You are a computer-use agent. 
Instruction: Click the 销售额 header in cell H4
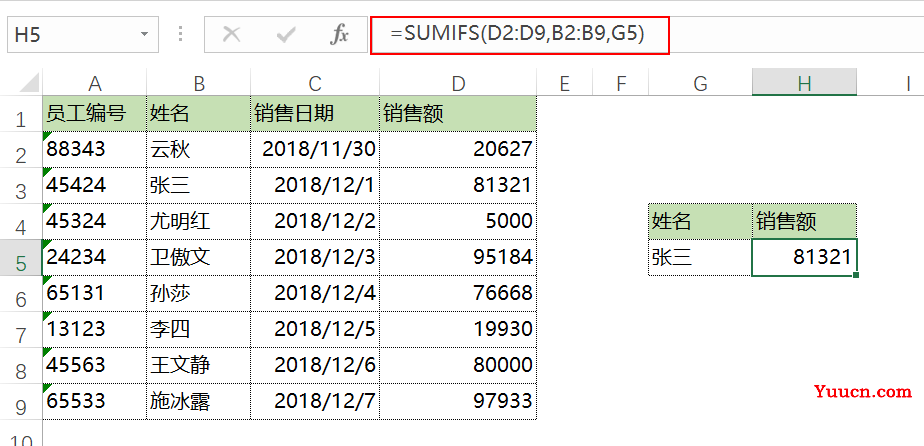[x=804, y=222]
